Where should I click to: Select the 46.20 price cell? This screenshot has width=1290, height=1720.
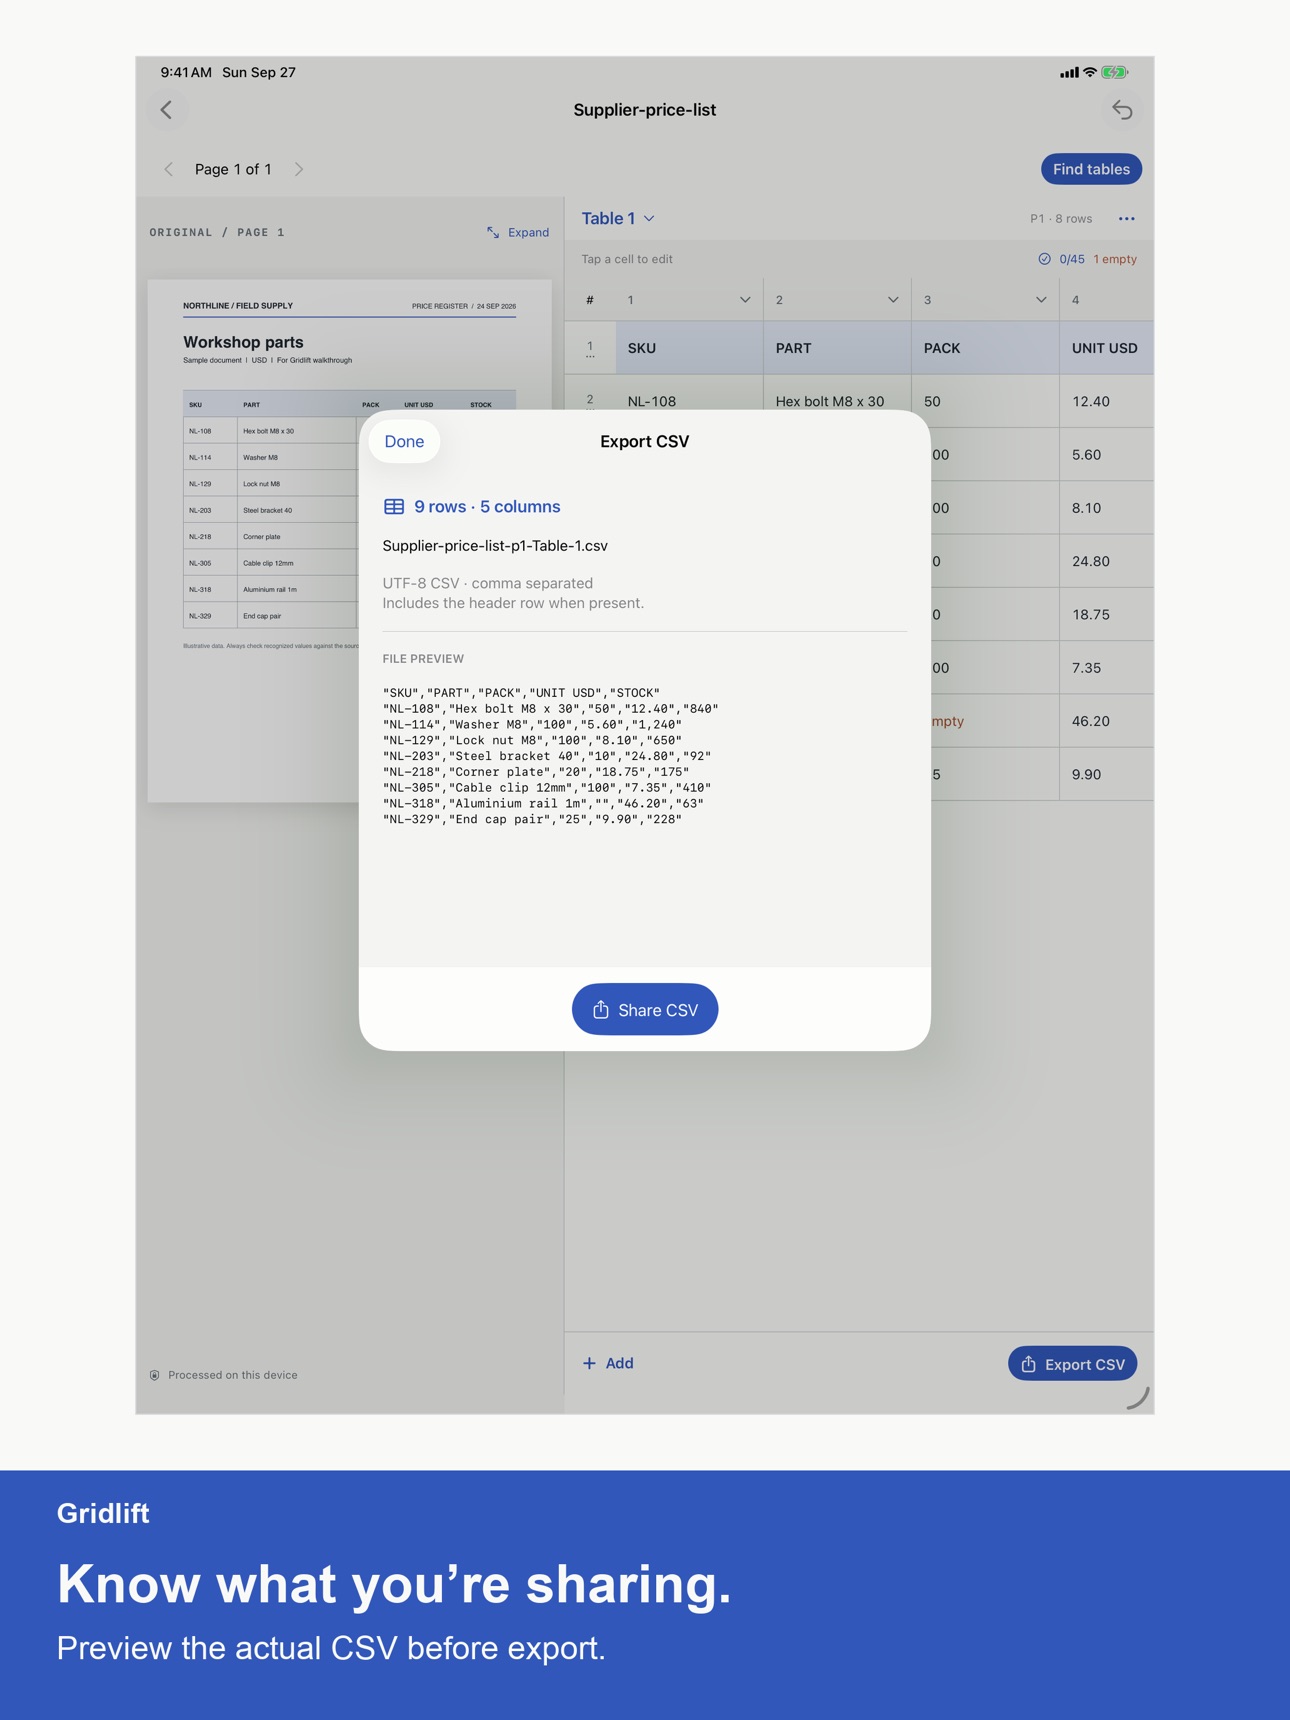1106,721
